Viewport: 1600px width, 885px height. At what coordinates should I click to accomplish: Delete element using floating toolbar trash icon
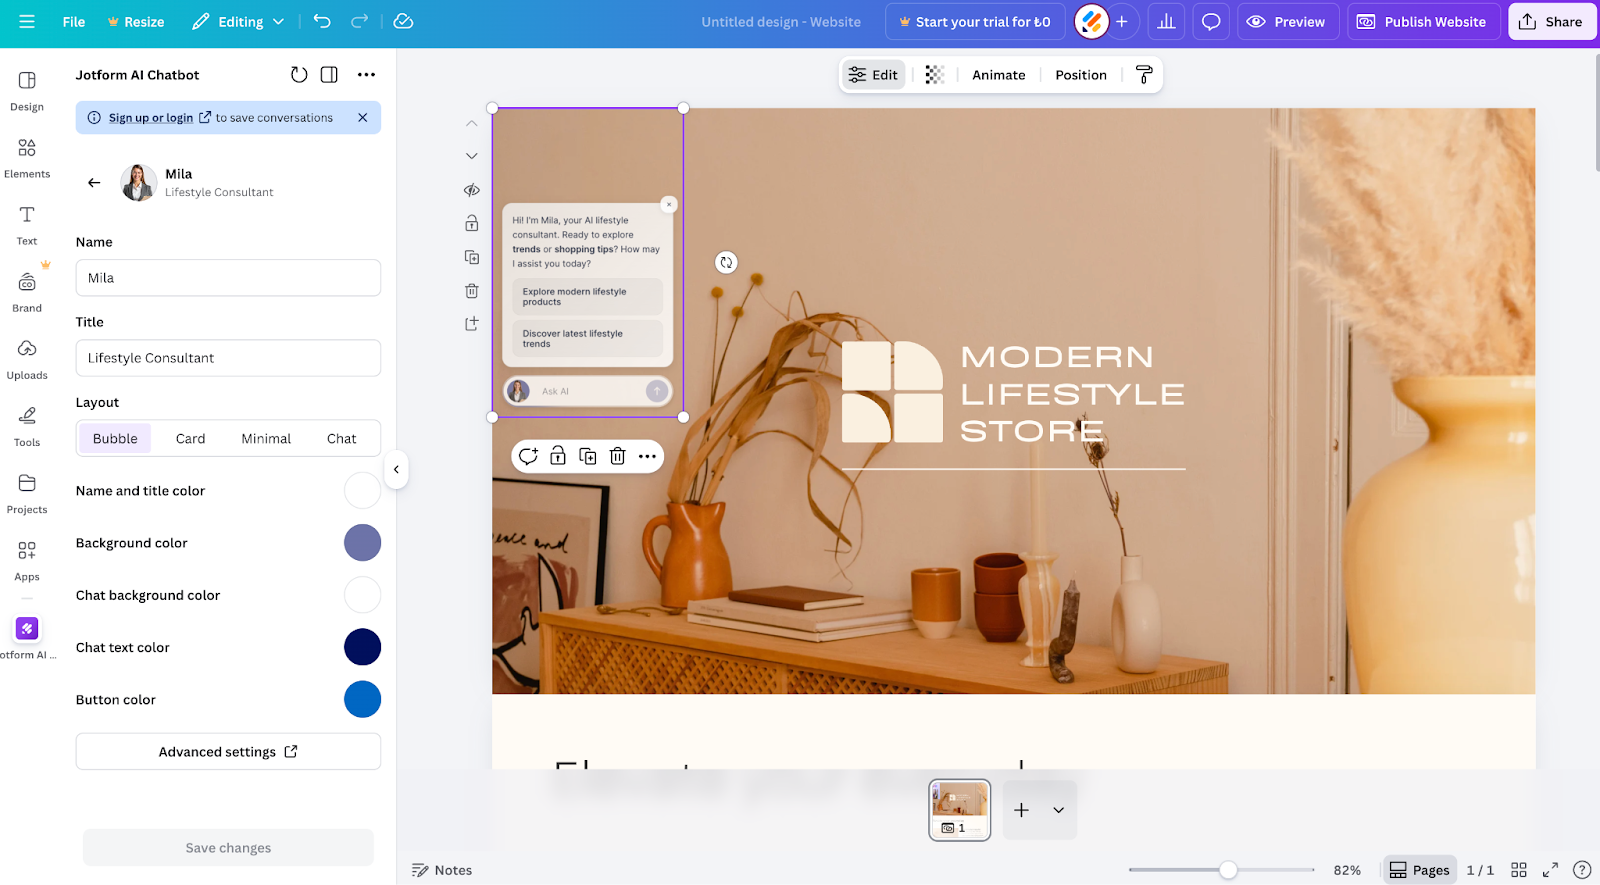[618, 457]
